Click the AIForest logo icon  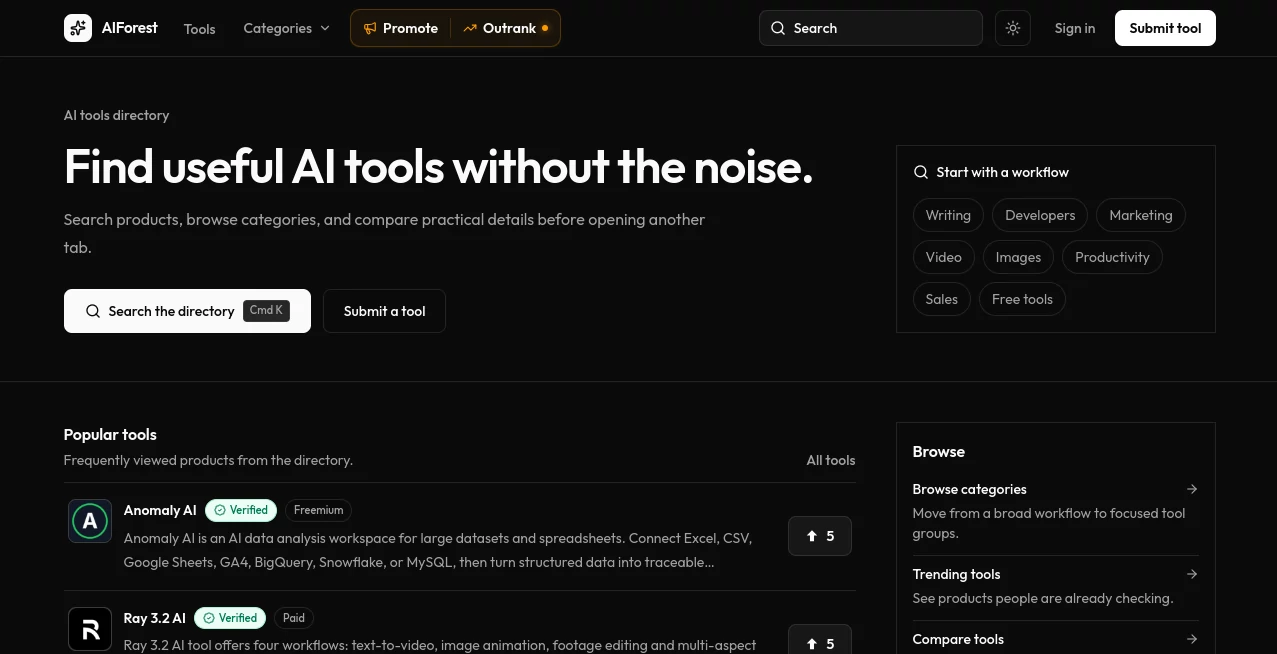click(x=78, y=28)
